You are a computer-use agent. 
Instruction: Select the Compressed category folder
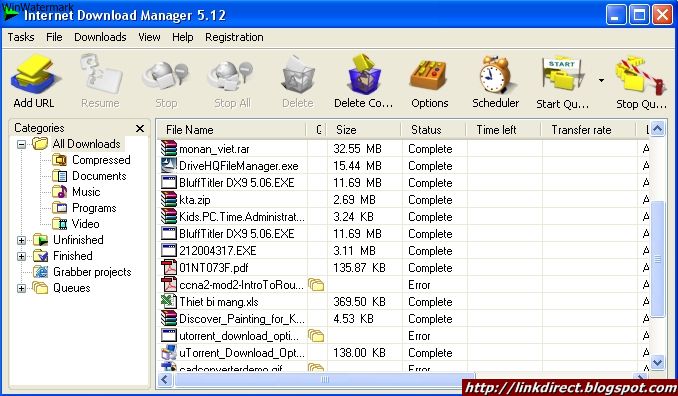pyautogui.click(x=101, y=160)
